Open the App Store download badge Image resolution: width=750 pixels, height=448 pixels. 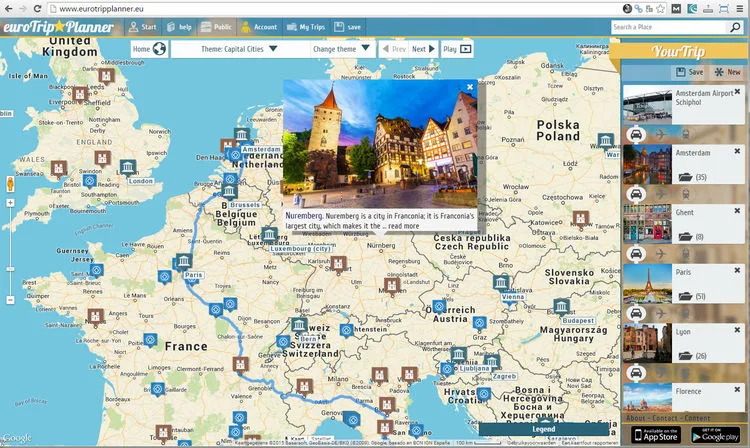pyautogui.click(x=656, y=435)
